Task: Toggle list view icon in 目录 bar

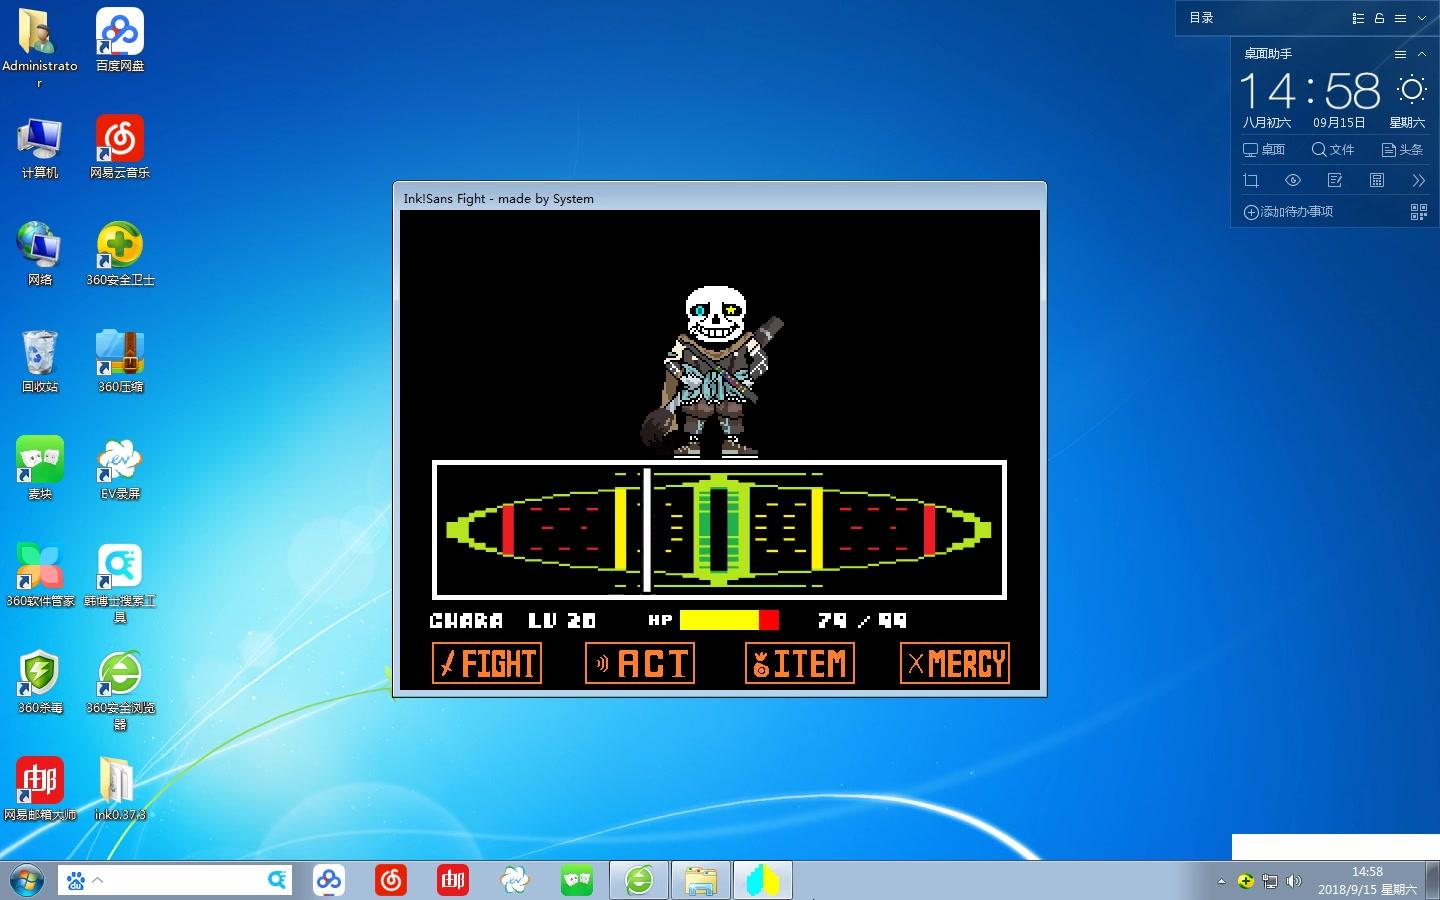Action: click(x=1358, y=18)
